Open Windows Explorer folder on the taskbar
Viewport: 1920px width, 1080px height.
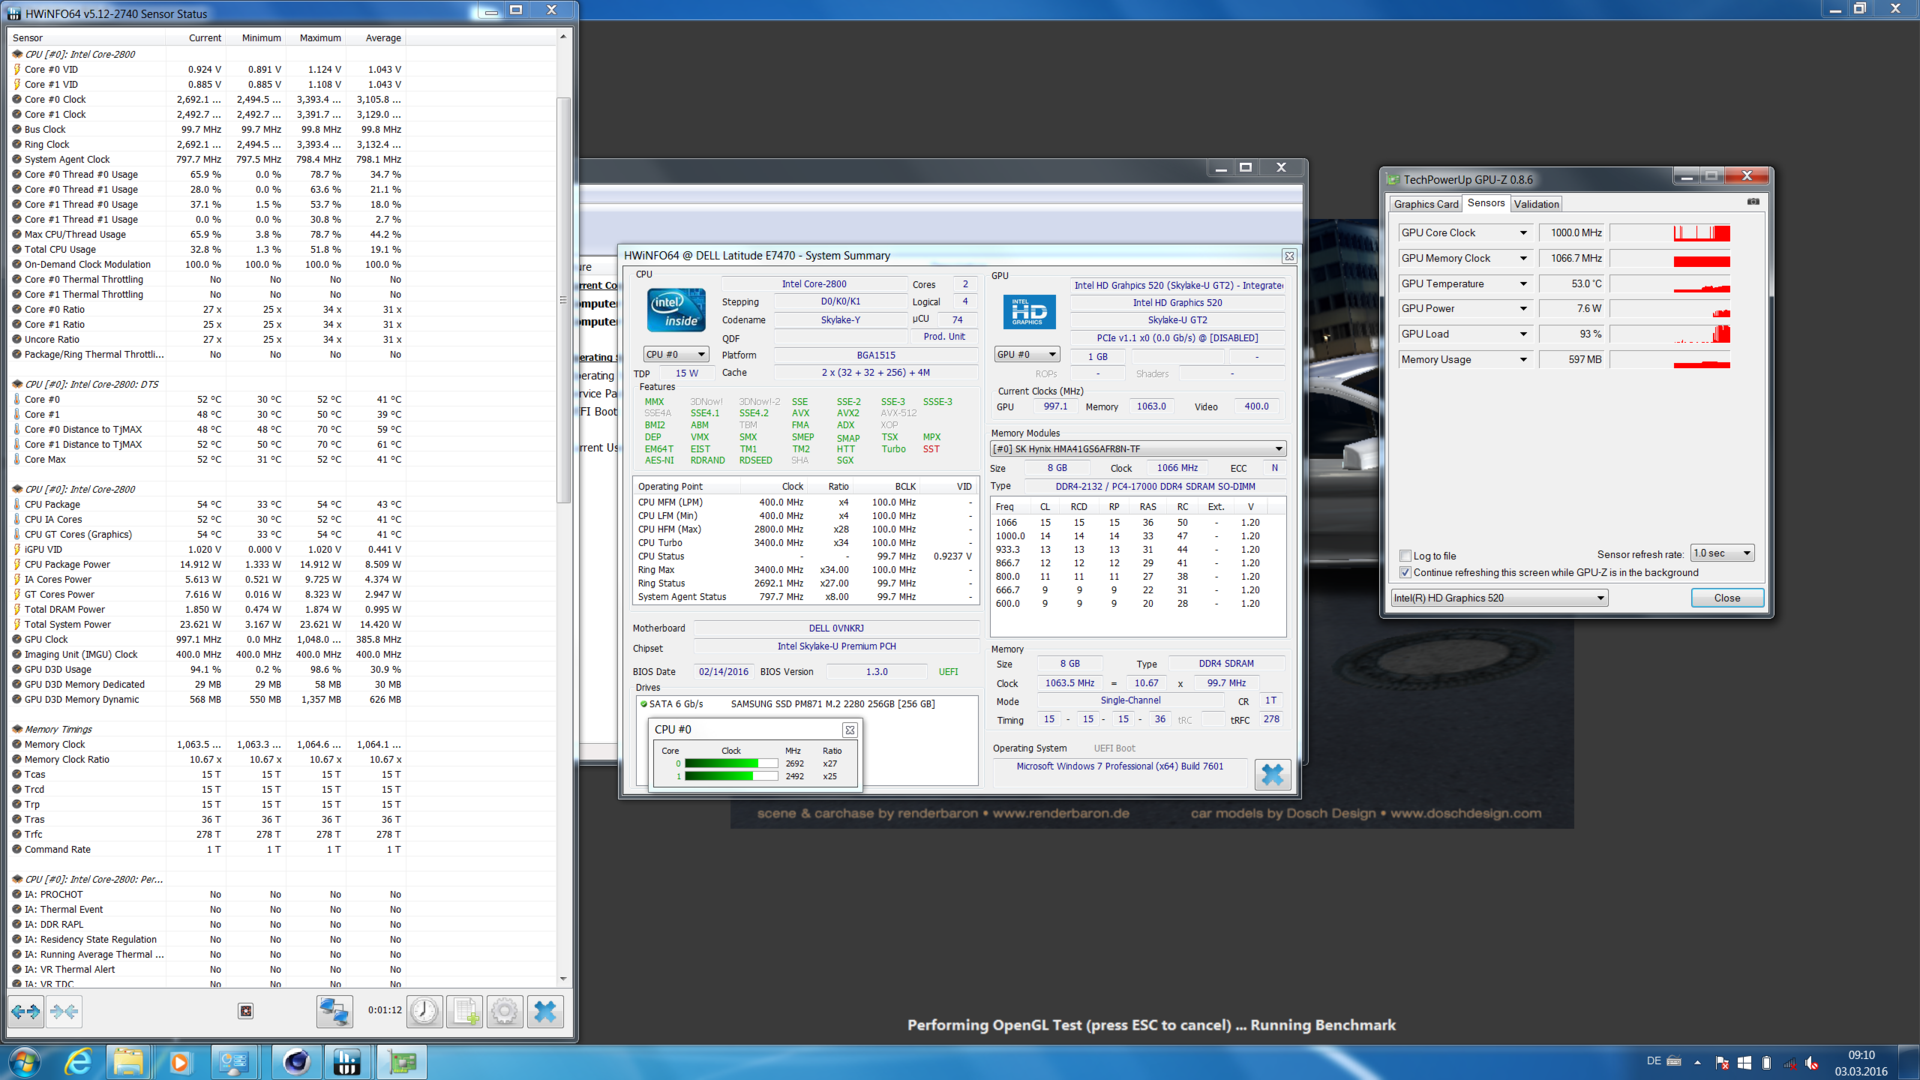pyautogui.click(x=128, y=1062)
